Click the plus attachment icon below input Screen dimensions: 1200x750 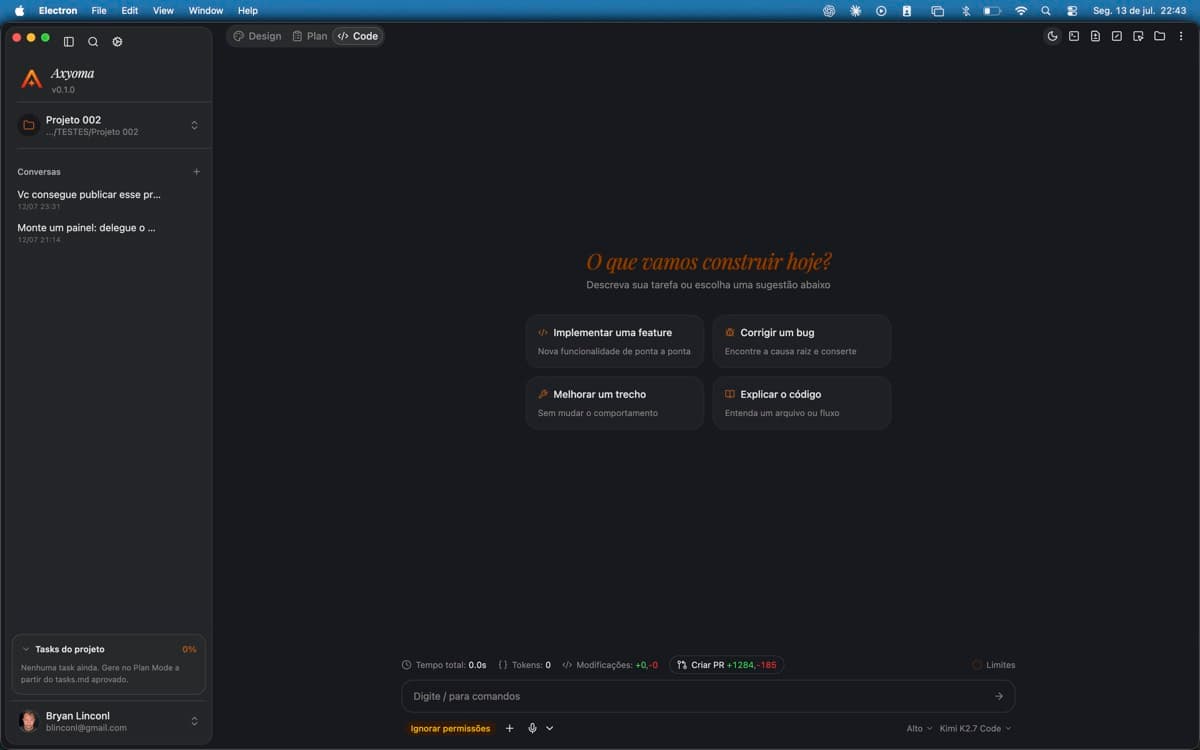(509, 728)
